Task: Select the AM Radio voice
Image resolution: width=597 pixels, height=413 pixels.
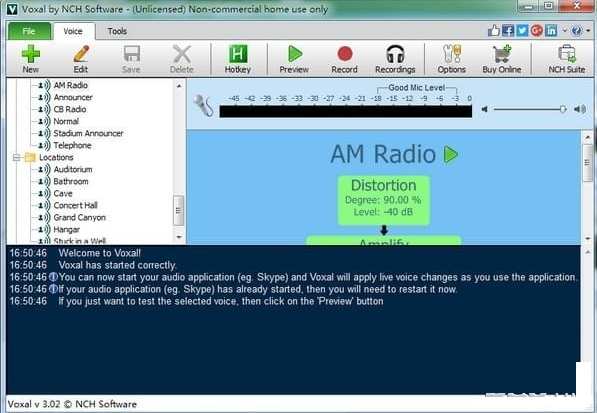Action: (70, 85)
